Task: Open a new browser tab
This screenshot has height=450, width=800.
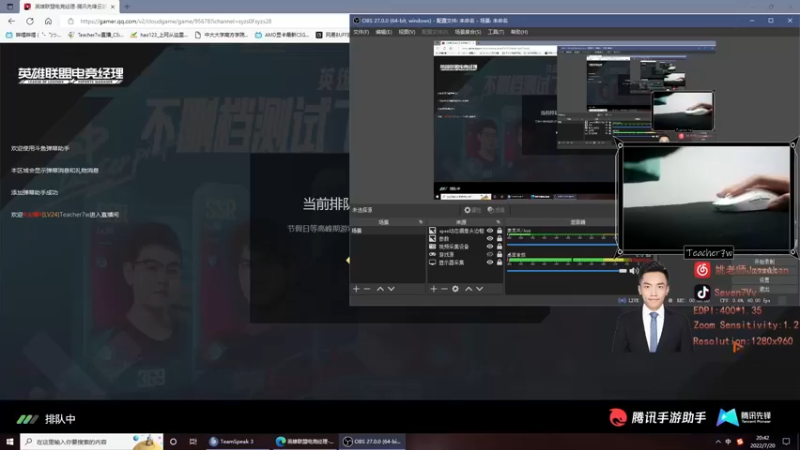Action: point(127,7)
